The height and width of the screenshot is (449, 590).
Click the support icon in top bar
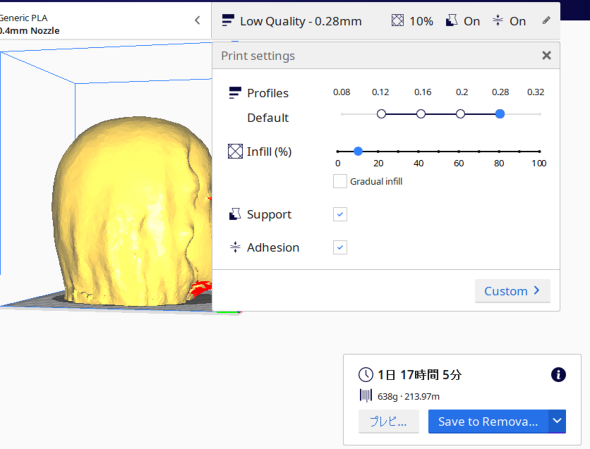click(452, 20)
